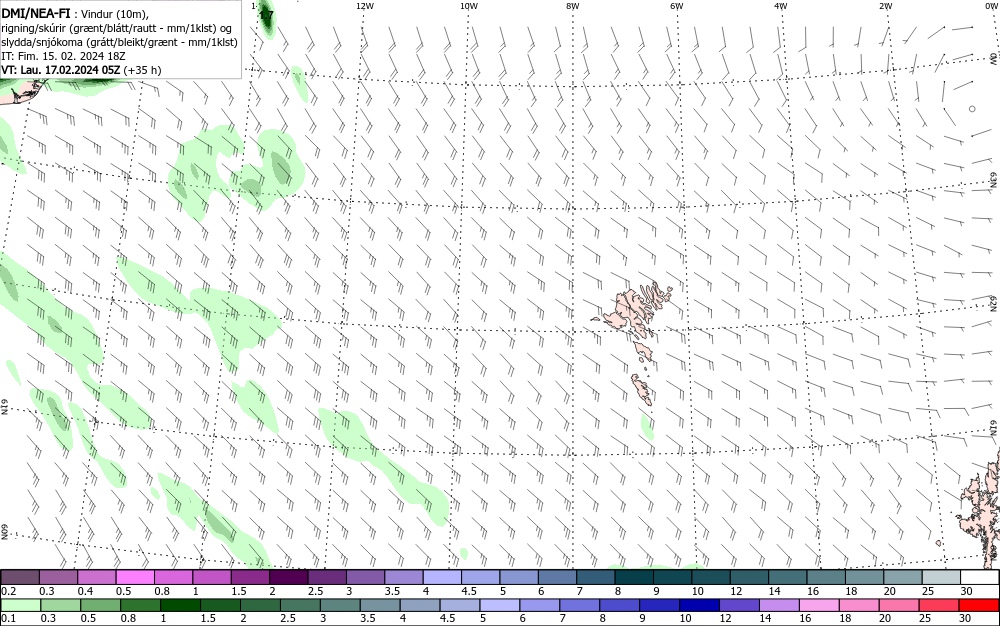Select the light pink 16 rain swatch

click(818, 605)
